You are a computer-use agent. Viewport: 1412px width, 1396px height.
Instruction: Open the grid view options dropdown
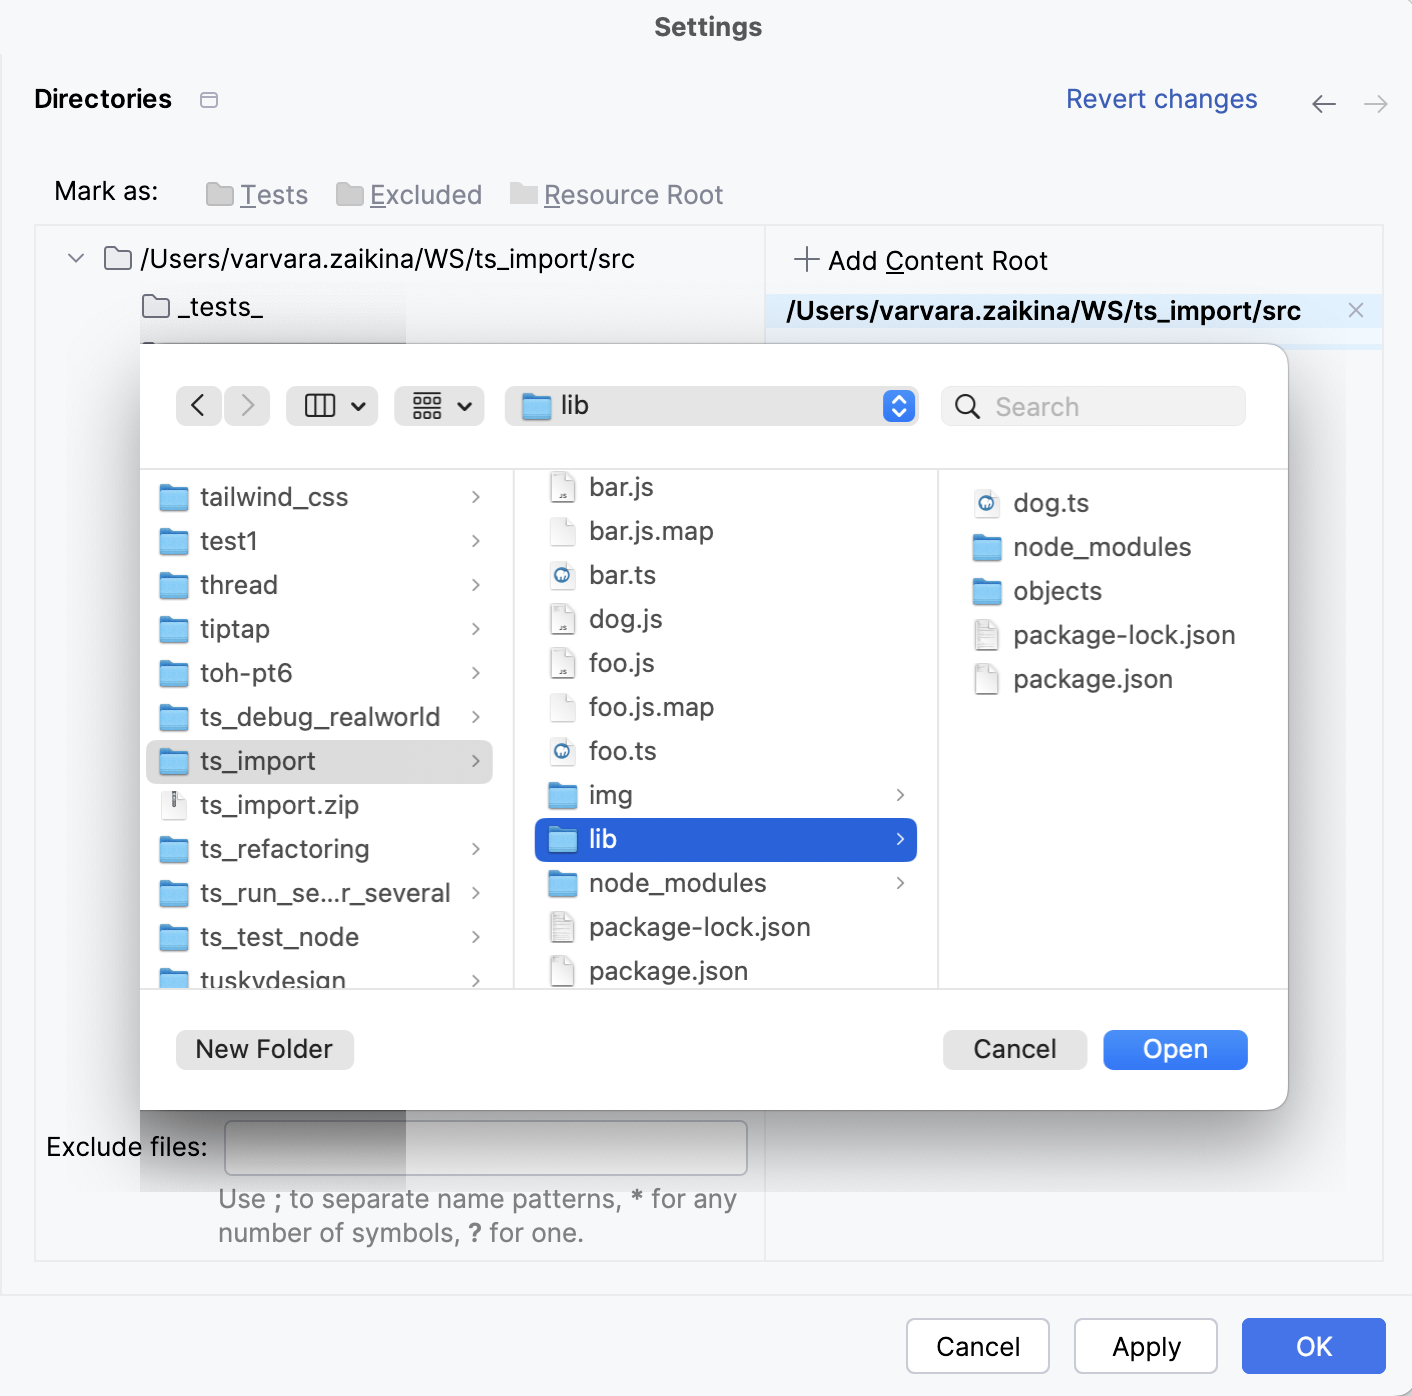[x=439, y=406]
